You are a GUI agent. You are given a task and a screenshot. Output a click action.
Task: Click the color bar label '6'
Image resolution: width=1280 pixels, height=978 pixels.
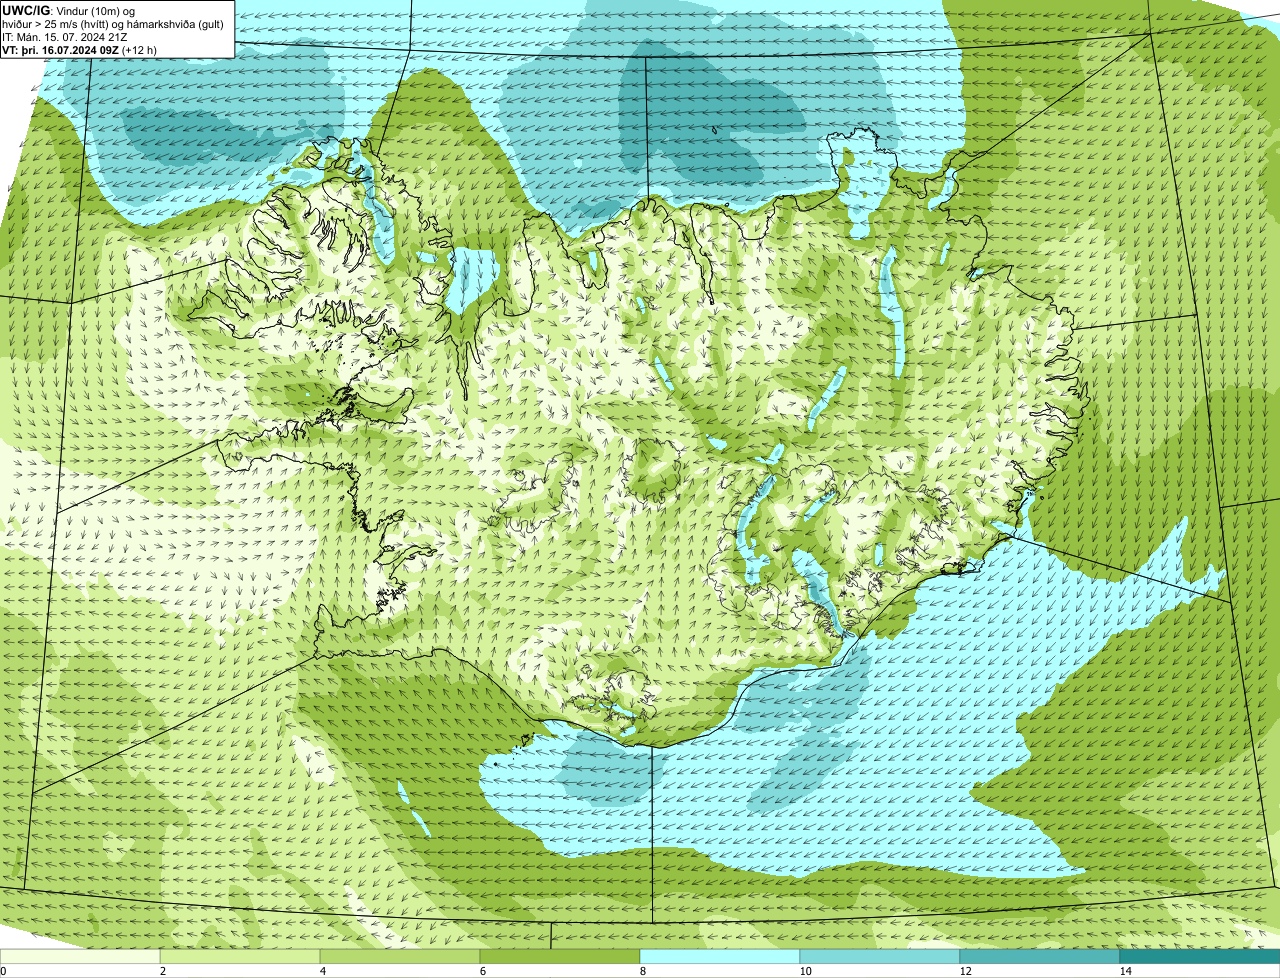pos(482,971)
